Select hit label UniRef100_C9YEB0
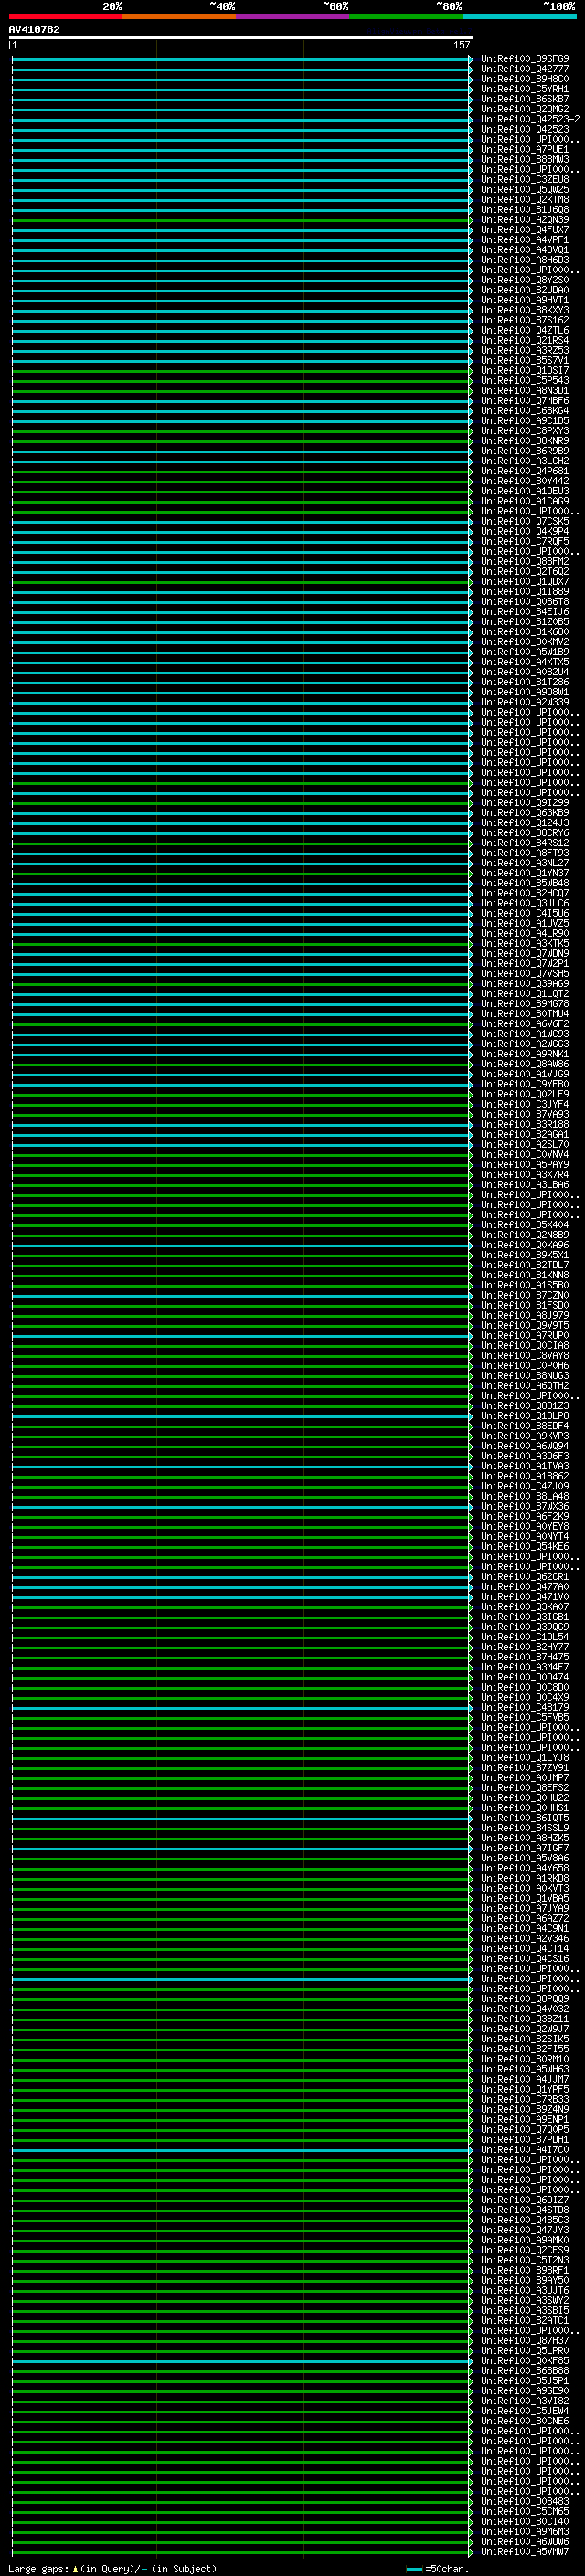 524,1084
